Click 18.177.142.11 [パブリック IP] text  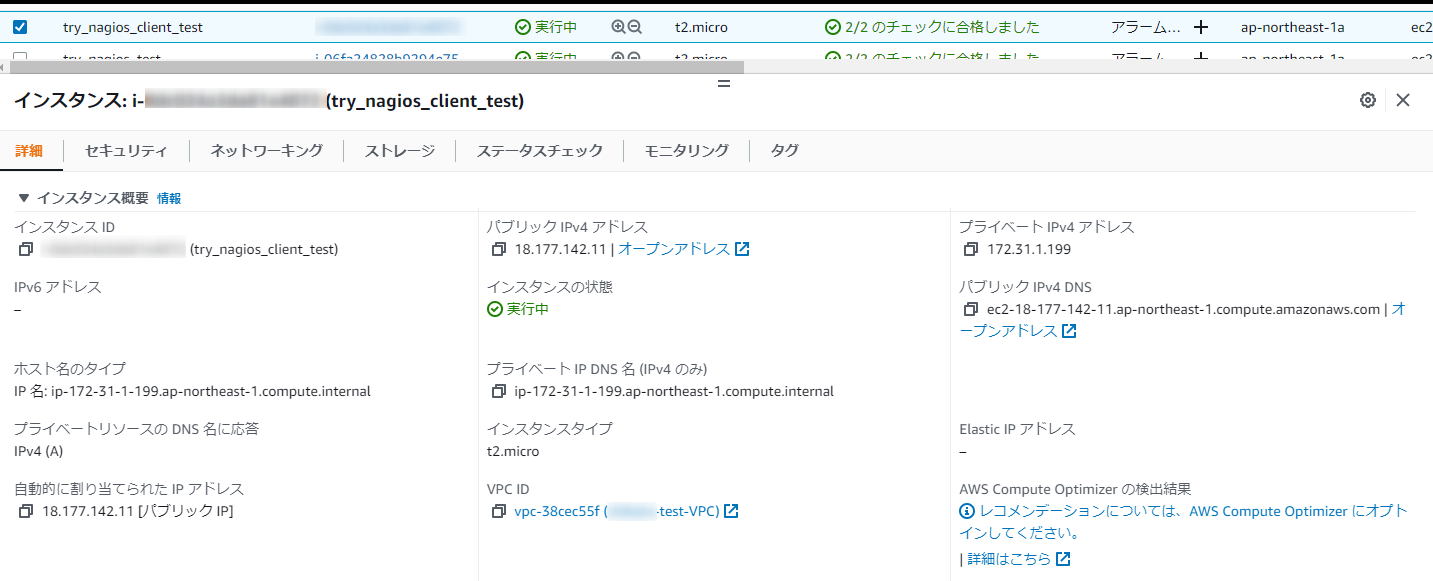pos(138,511)
